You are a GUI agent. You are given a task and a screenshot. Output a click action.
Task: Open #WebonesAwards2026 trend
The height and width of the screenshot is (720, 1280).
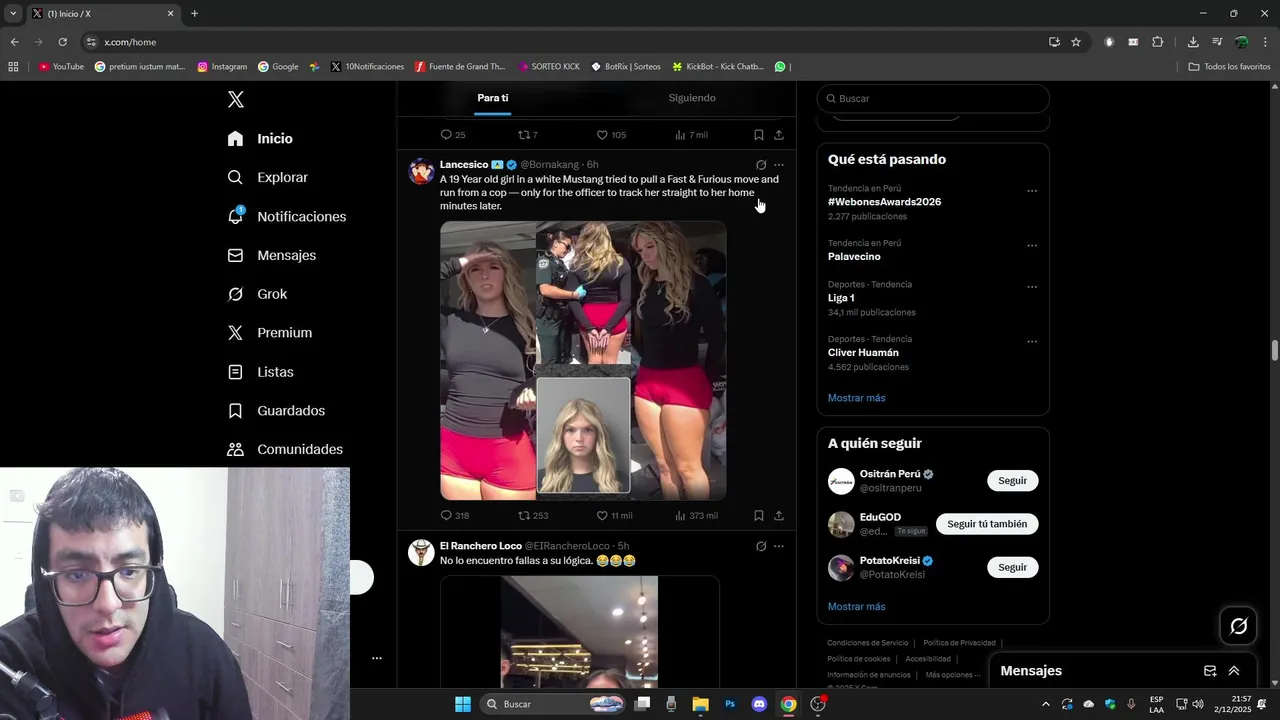[x=884, y=202]
